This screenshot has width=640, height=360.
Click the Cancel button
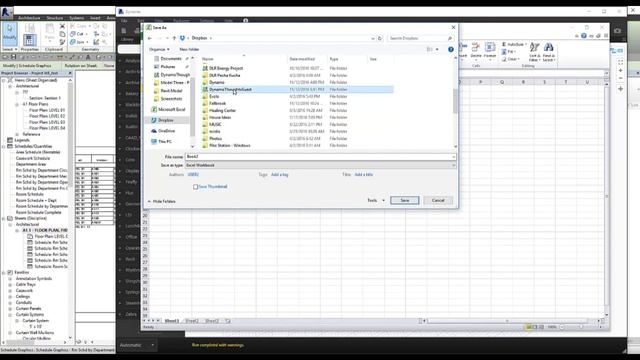(438, 200)
